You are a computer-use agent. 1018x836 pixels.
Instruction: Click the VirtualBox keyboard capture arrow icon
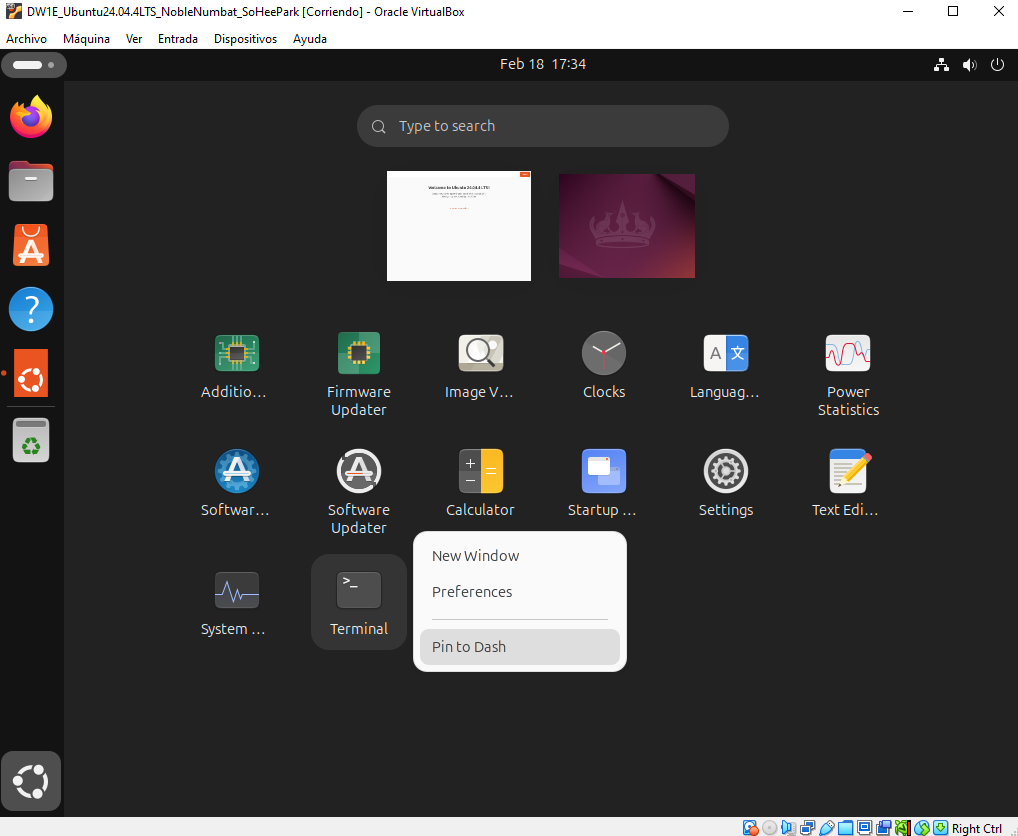click(940, 828)
